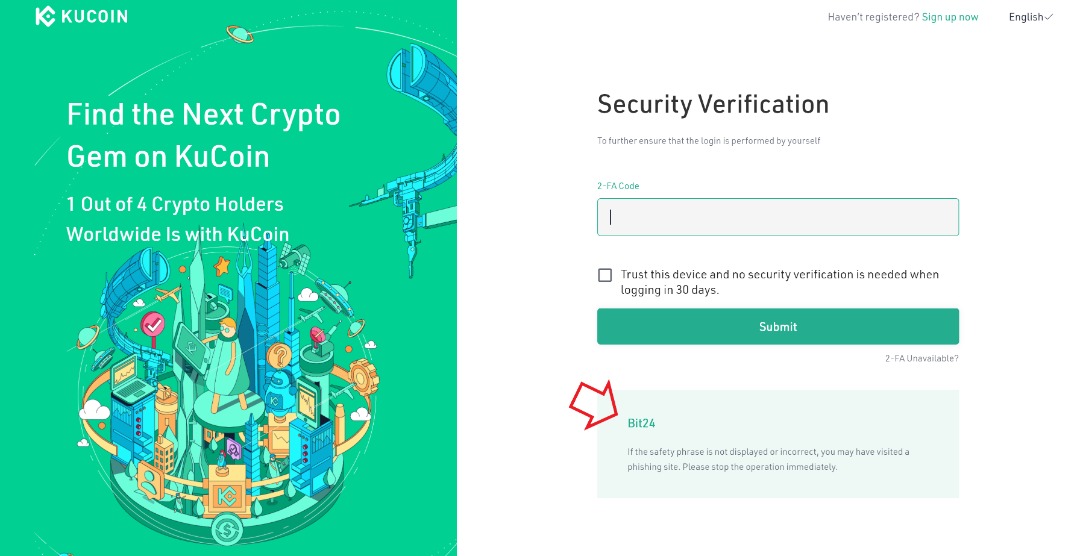
Task: Open the English language dropdown
Action: coord(1030,17)
